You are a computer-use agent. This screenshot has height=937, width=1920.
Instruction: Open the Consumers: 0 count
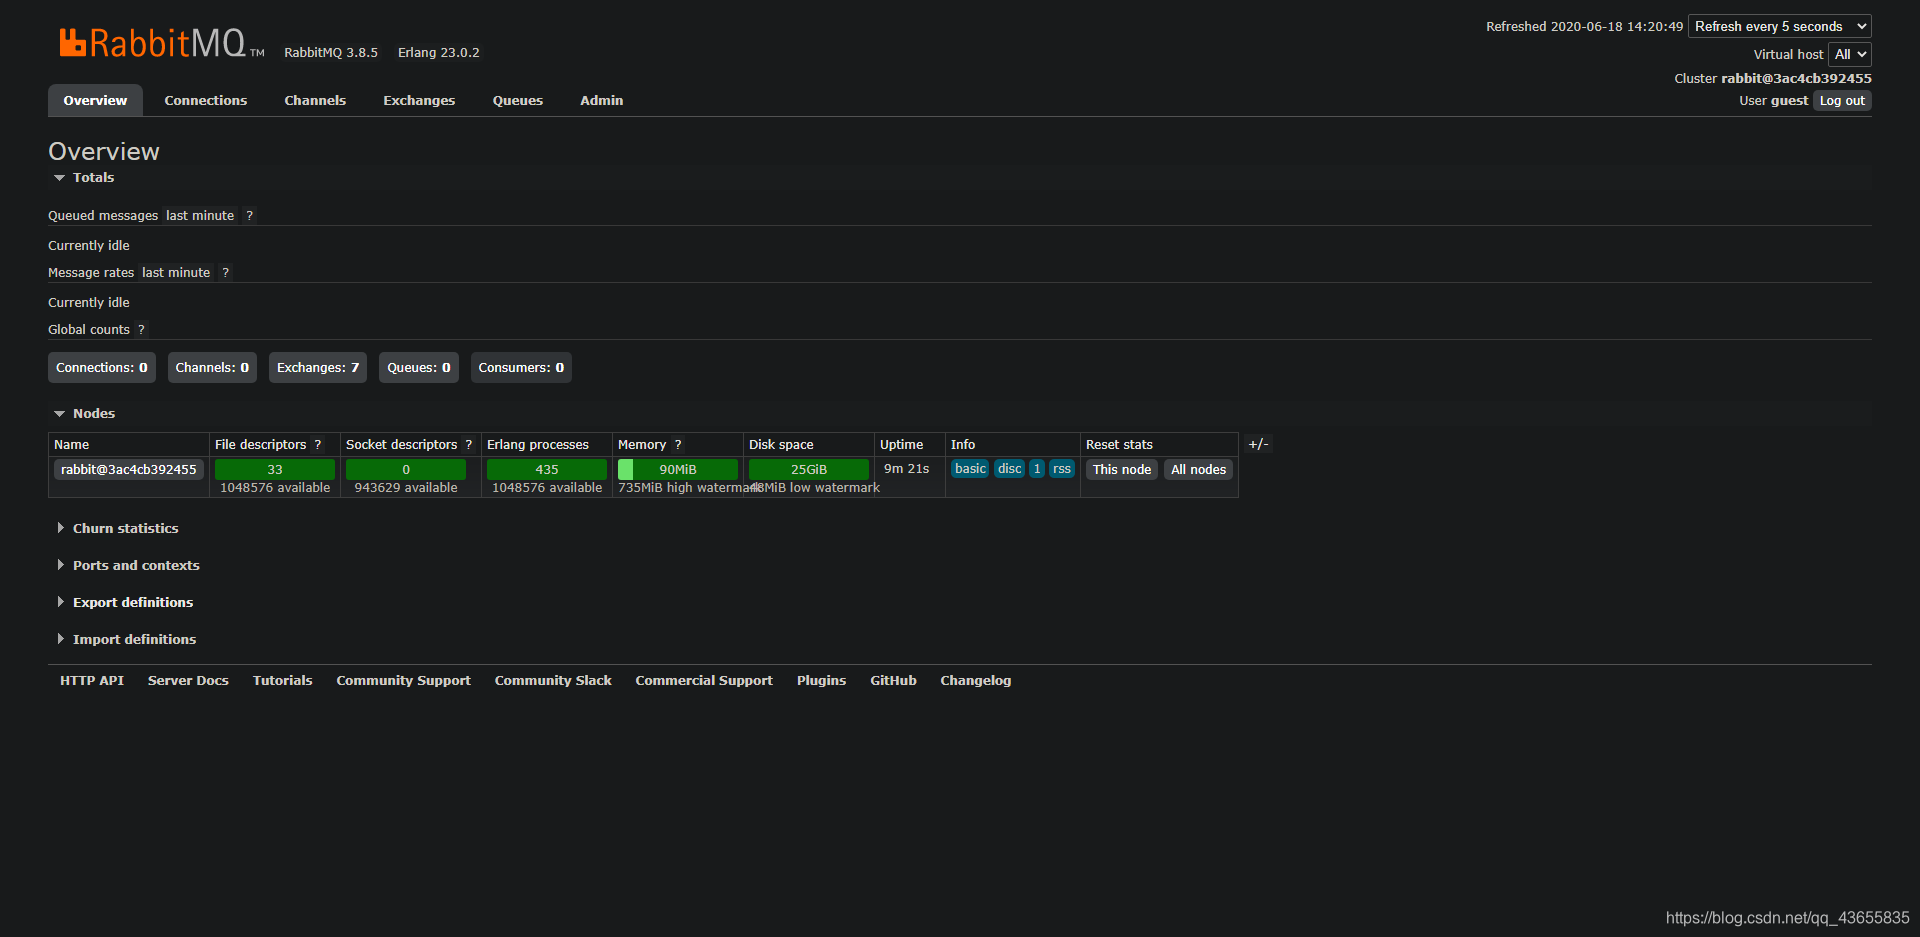[521, 367]
